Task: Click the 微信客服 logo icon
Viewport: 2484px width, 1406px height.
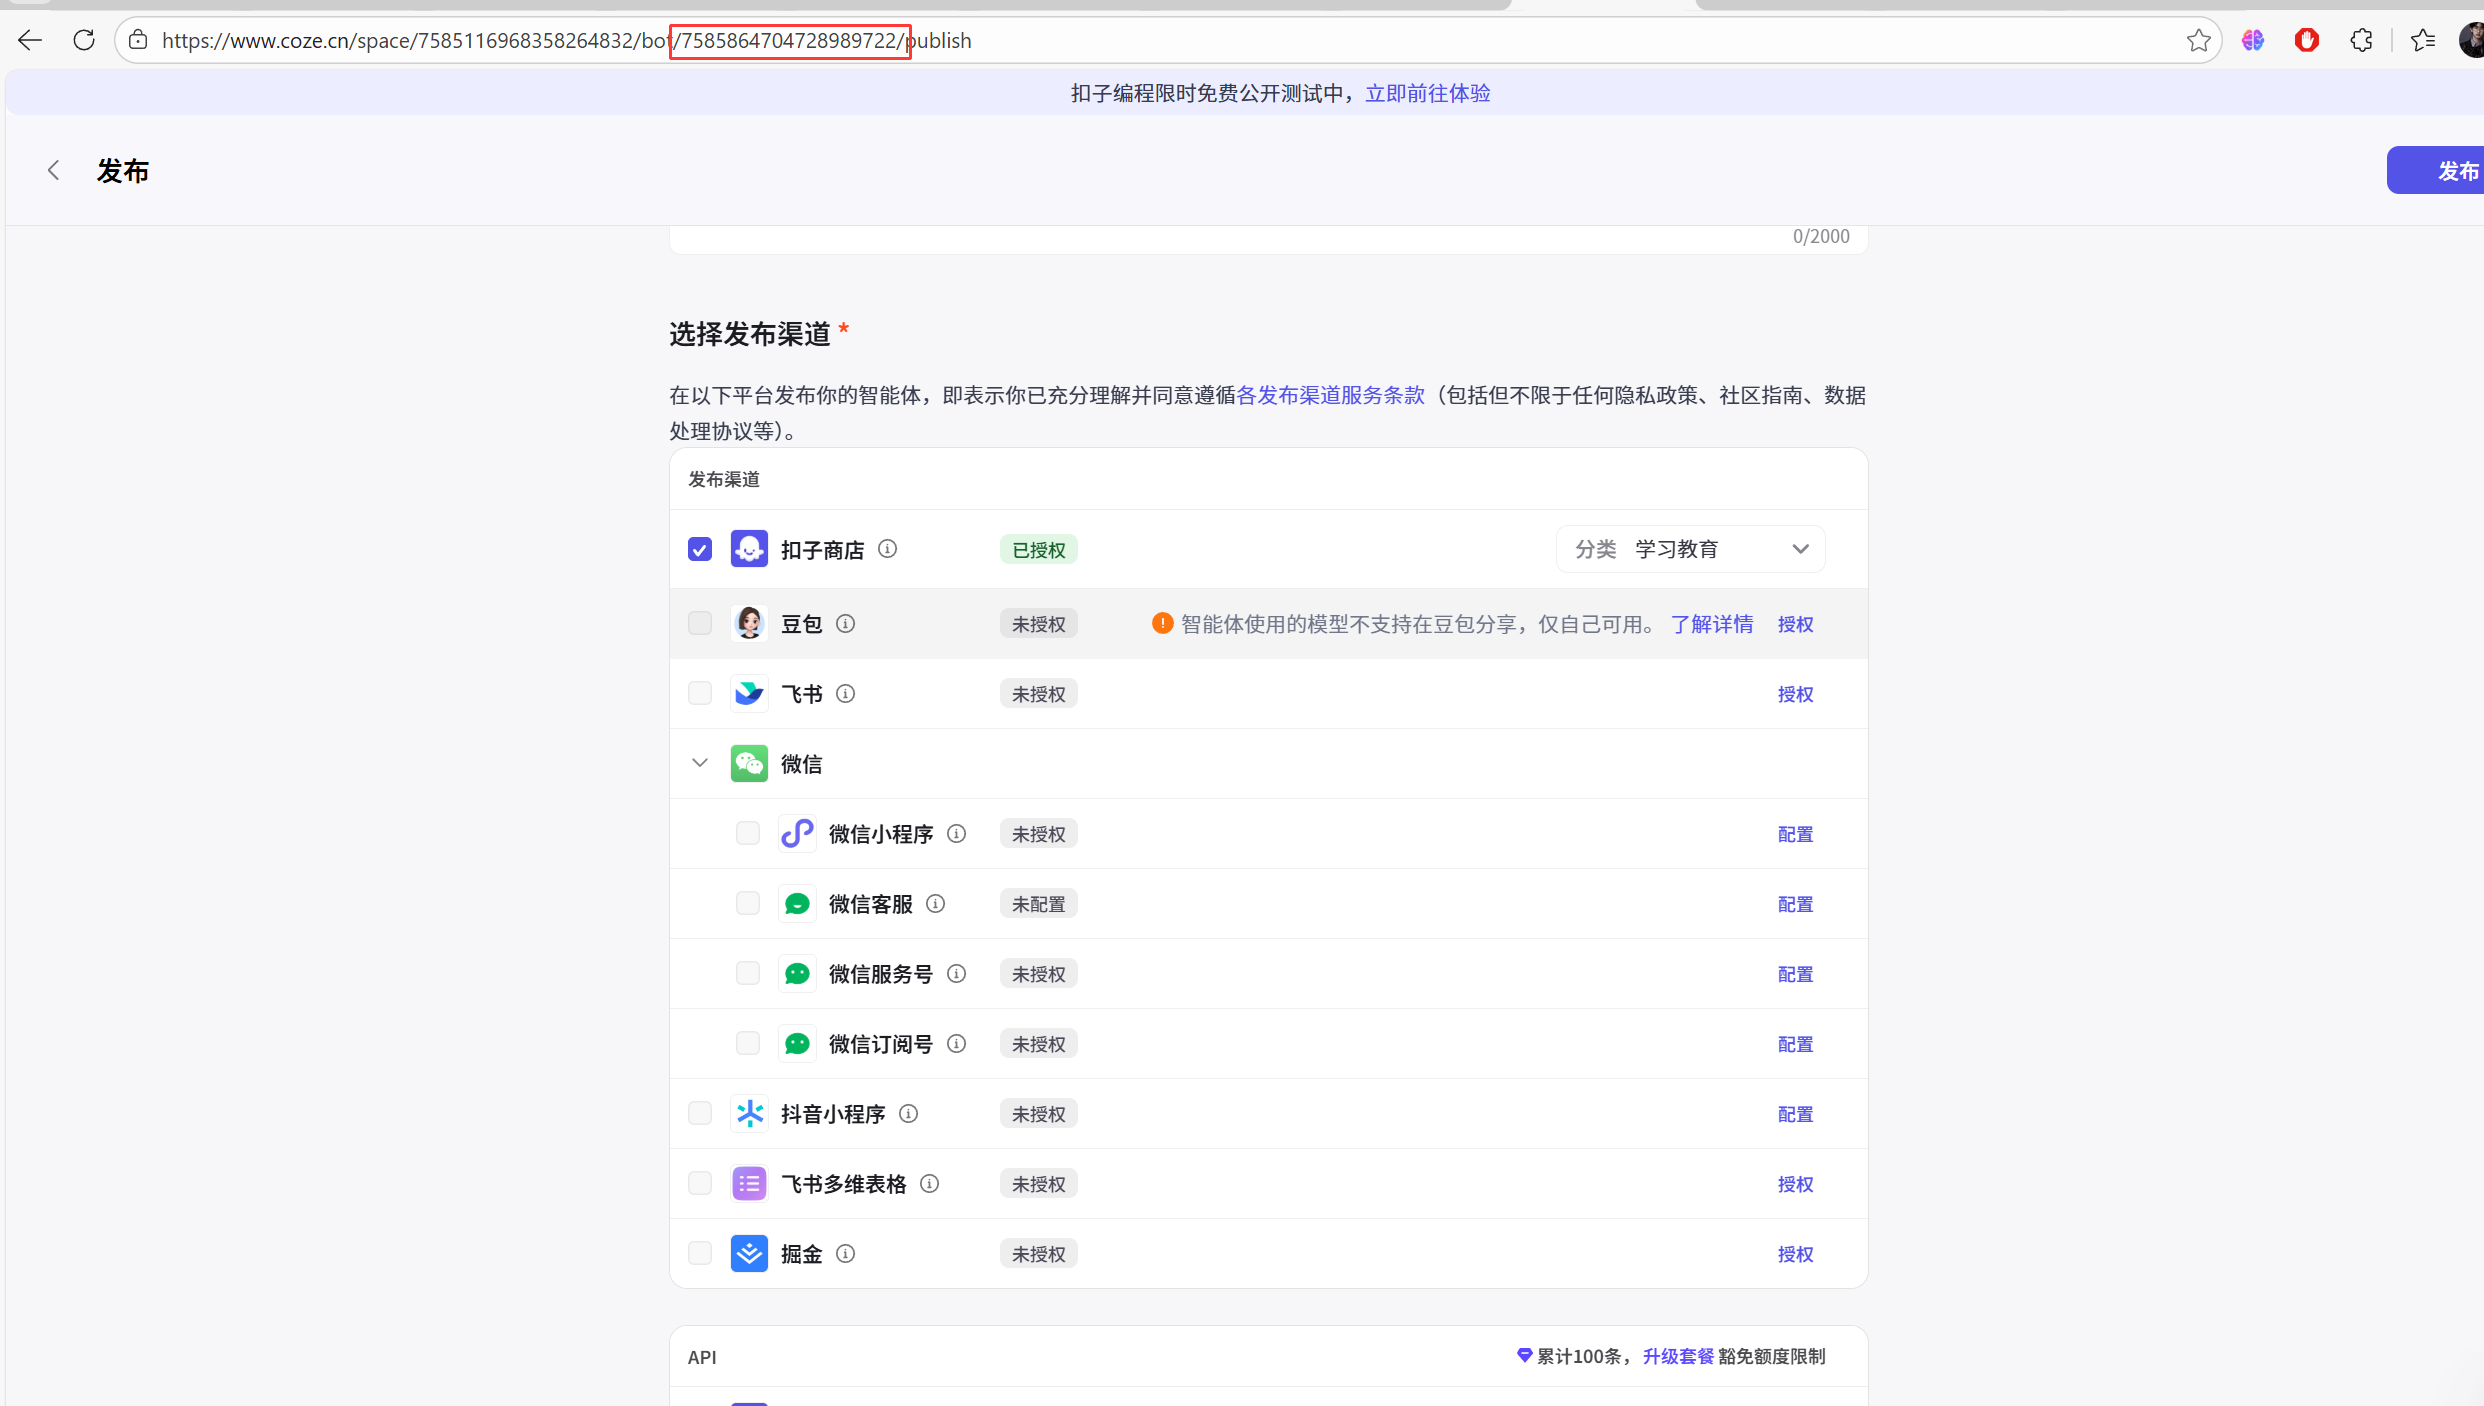Action: coord(797,903)
